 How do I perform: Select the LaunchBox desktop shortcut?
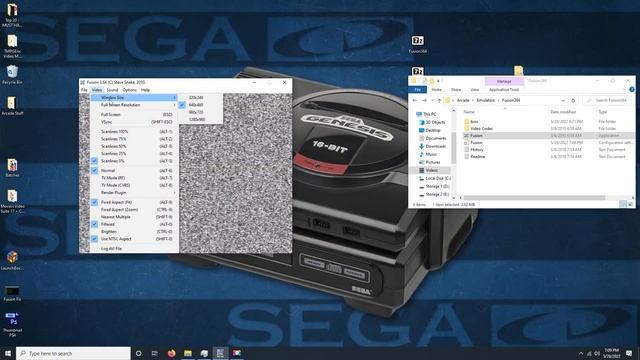[12, 260]
